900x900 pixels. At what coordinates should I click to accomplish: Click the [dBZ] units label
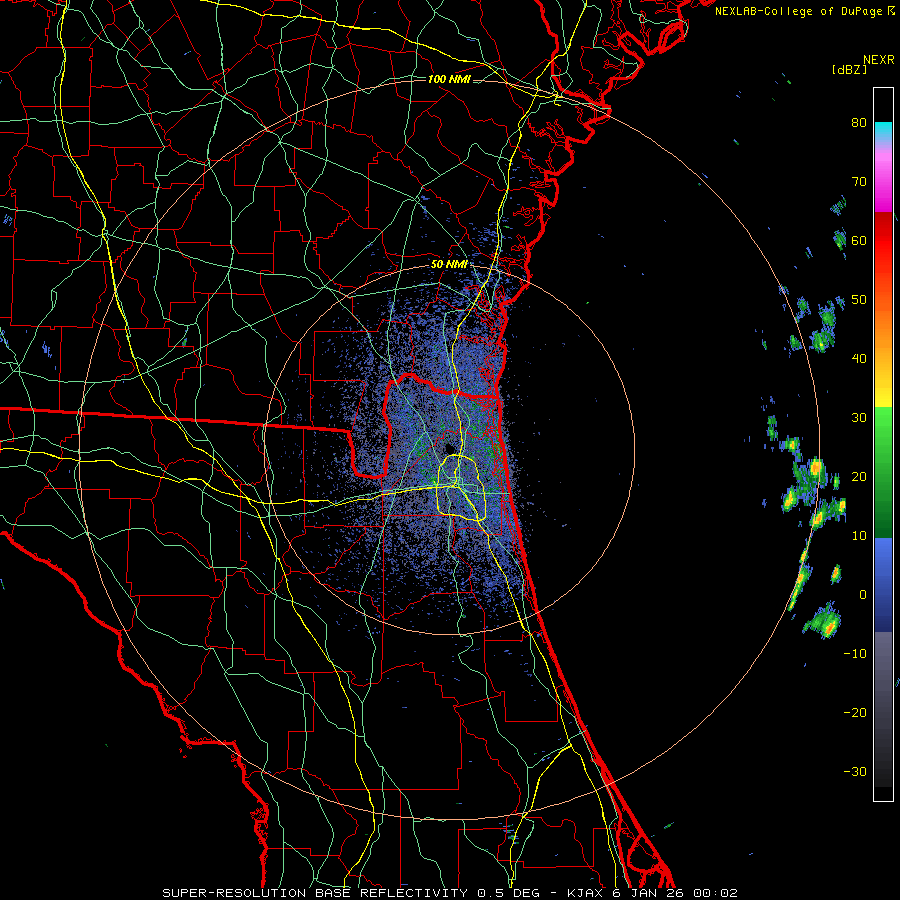point(849,69)
